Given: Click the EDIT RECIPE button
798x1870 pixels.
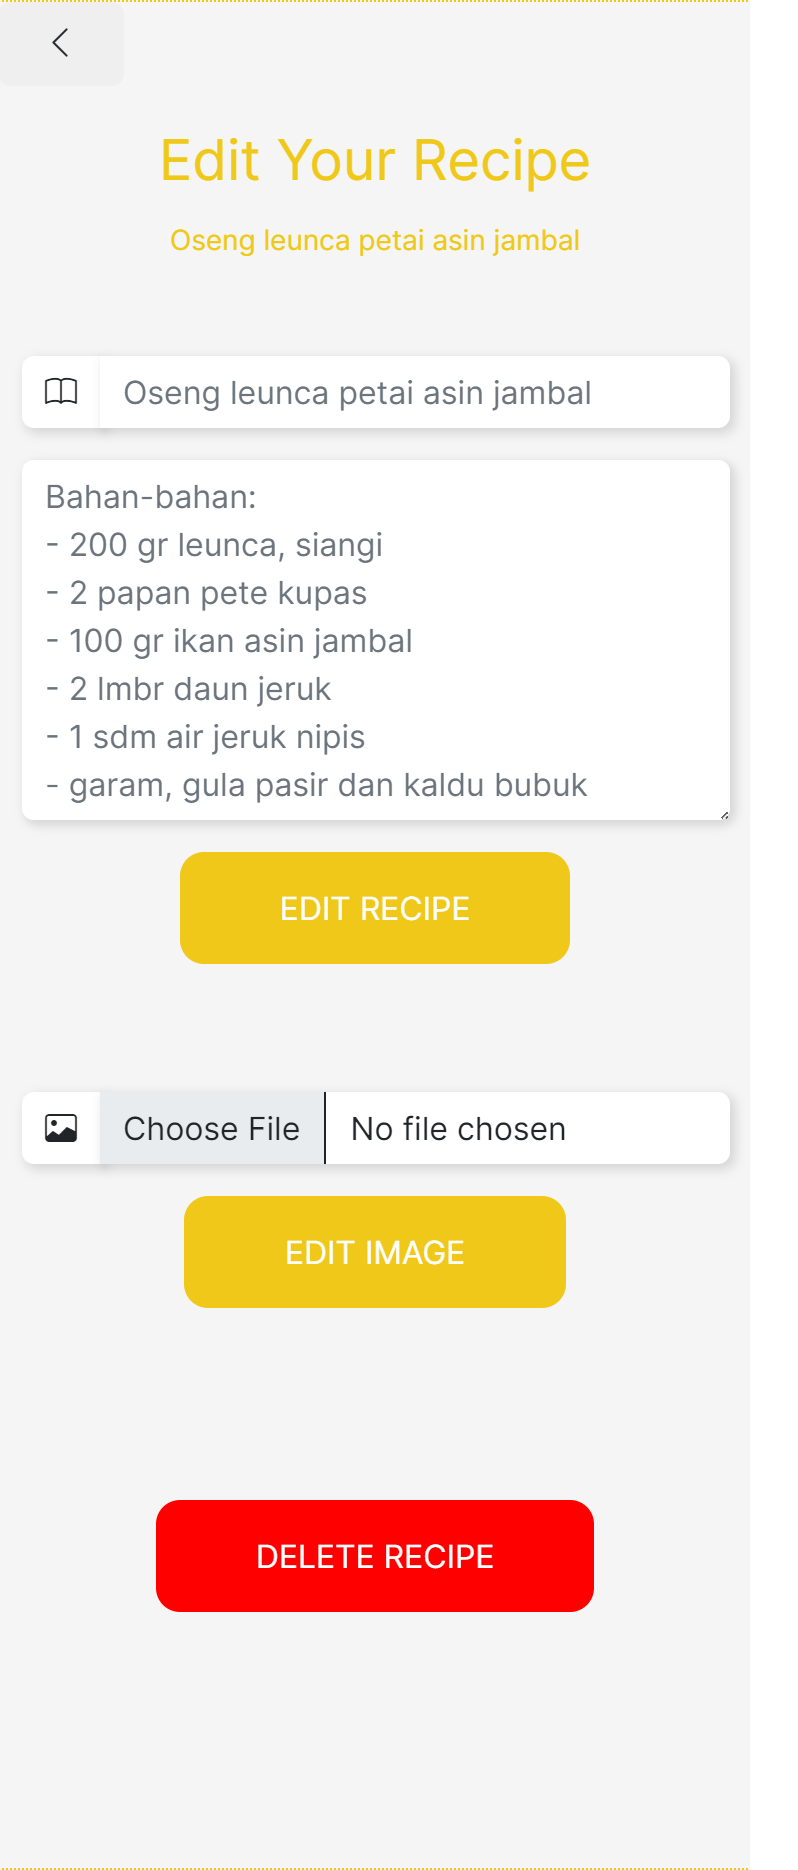Looking at the screenshot, I should tap(374, 908).
